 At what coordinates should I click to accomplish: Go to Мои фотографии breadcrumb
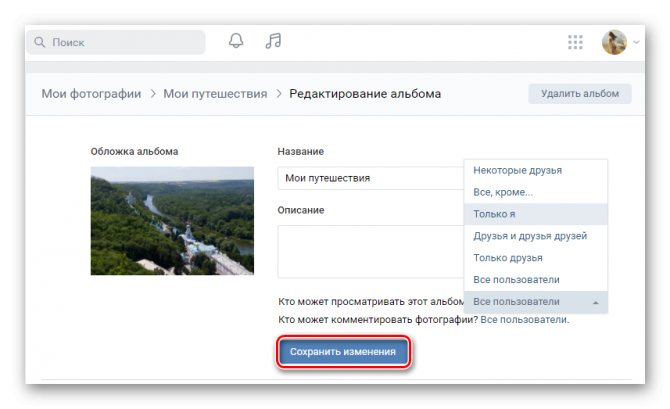pos(91,94)
